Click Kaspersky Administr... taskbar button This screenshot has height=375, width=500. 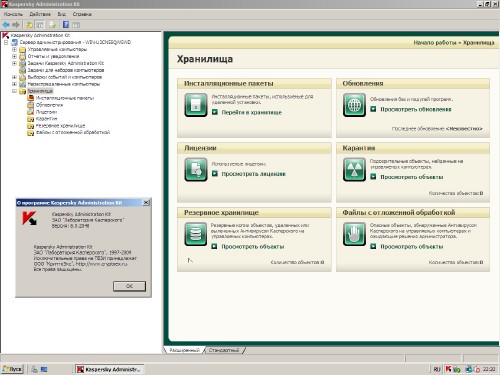109,369
